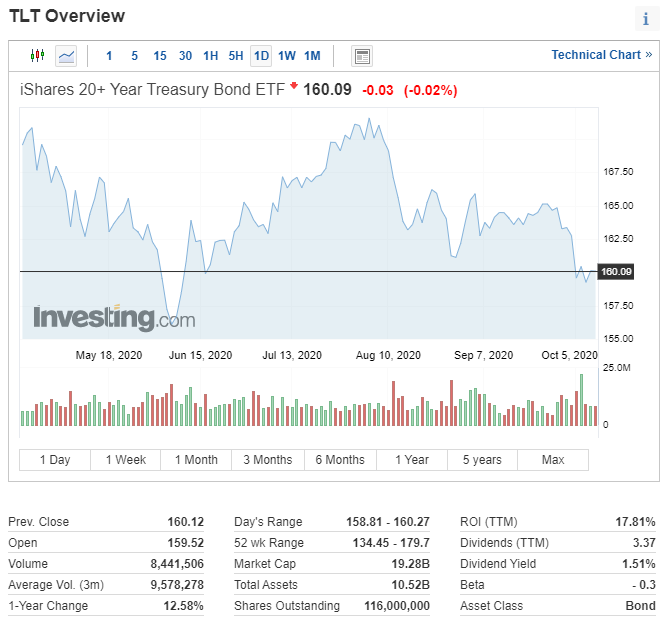Select the 1M interval
Screen dimensions: 667x629
312,56
